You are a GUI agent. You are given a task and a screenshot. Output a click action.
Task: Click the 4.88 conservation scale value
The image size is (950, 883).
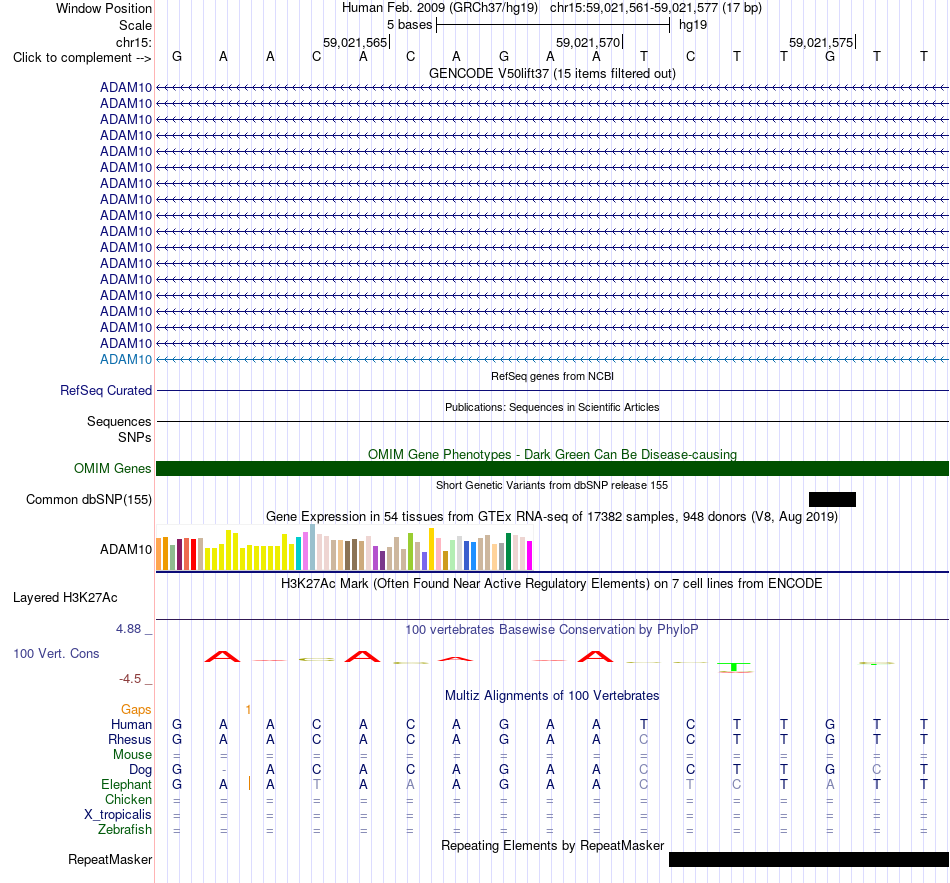coord(128,629)
